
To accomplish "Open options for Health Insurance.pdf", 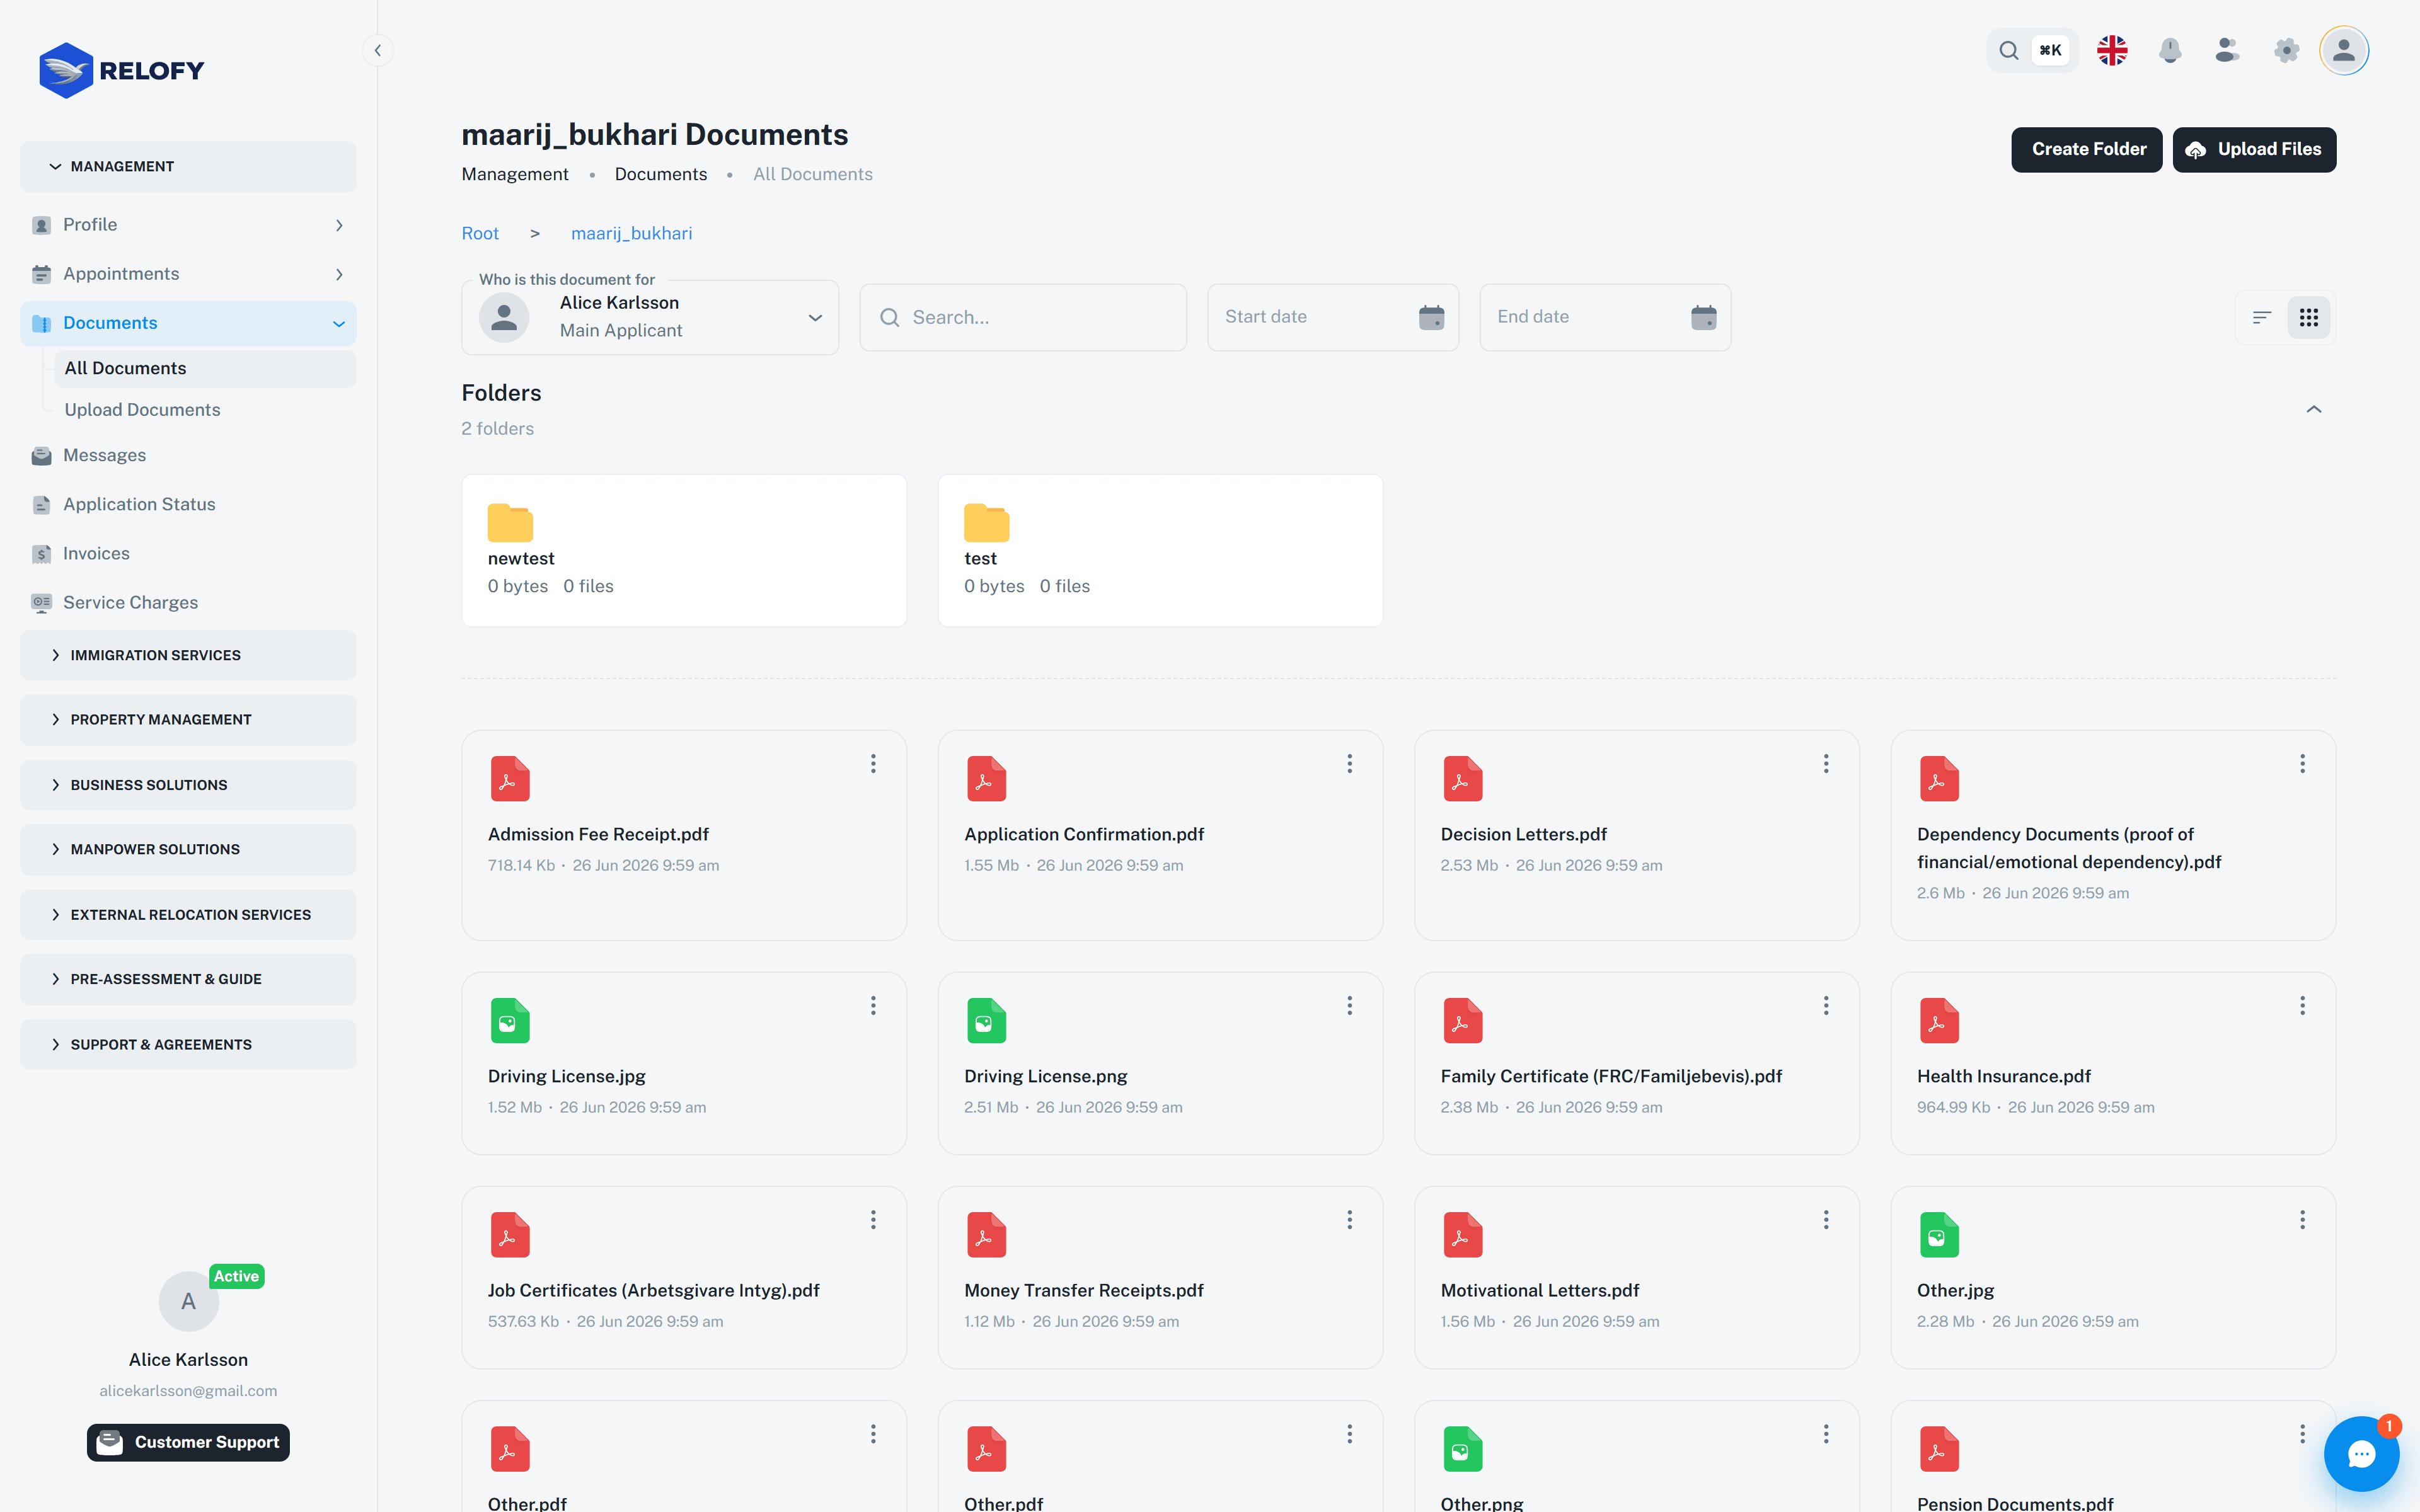I will (x=2302, y=1006).
